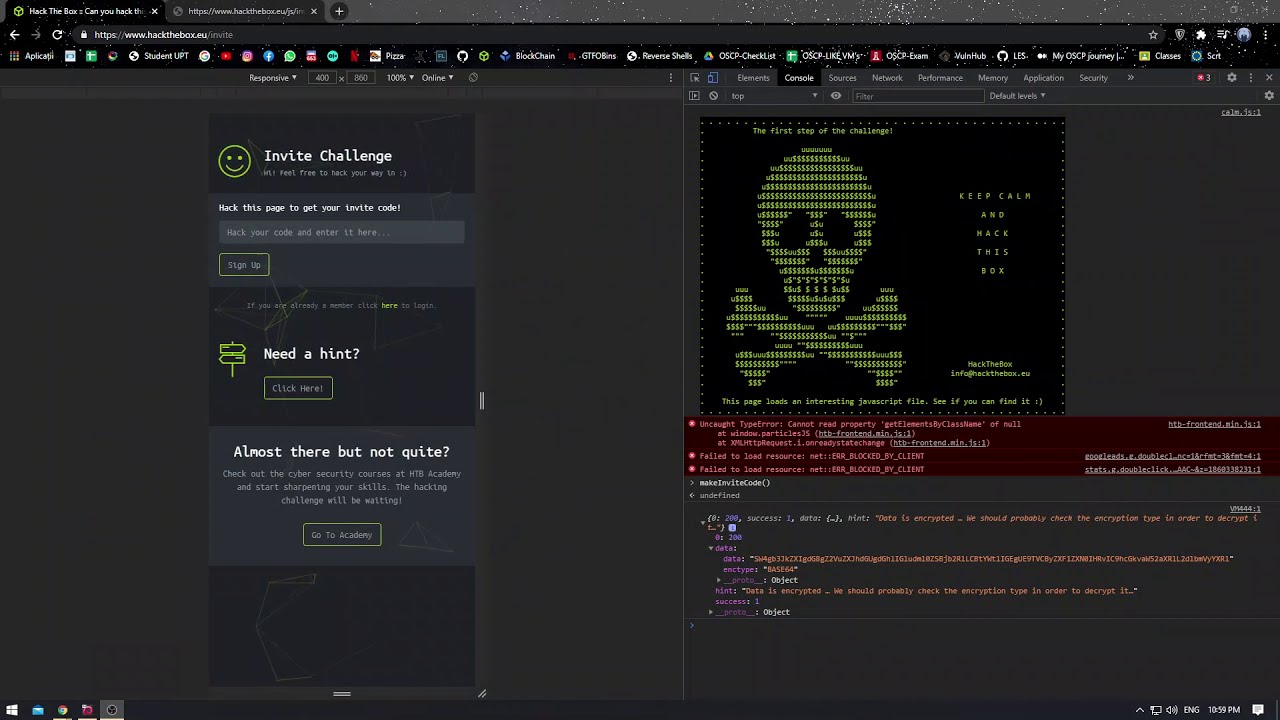Open the calm.js:1 source link
This screenshot has width=1280, height=720.
coord(1241,112)
